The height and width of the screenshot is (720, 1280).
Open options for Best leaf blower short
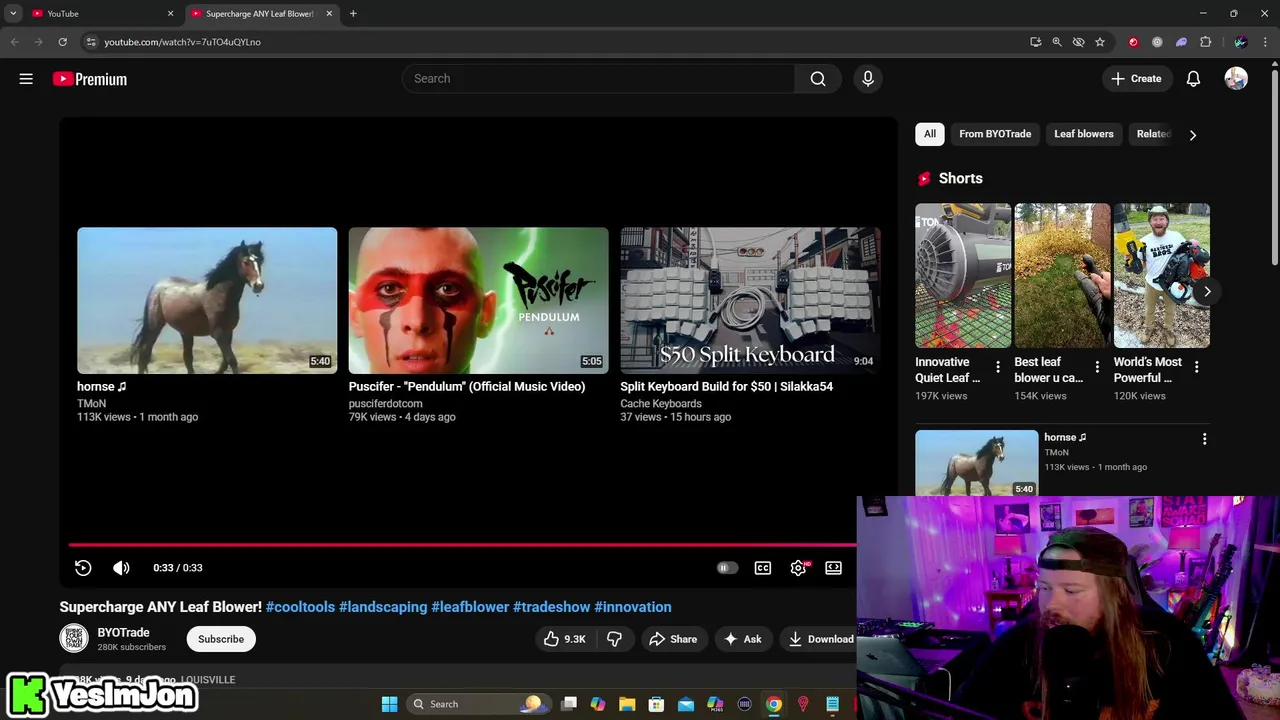pyautogui.click(x=1097, y=368)
